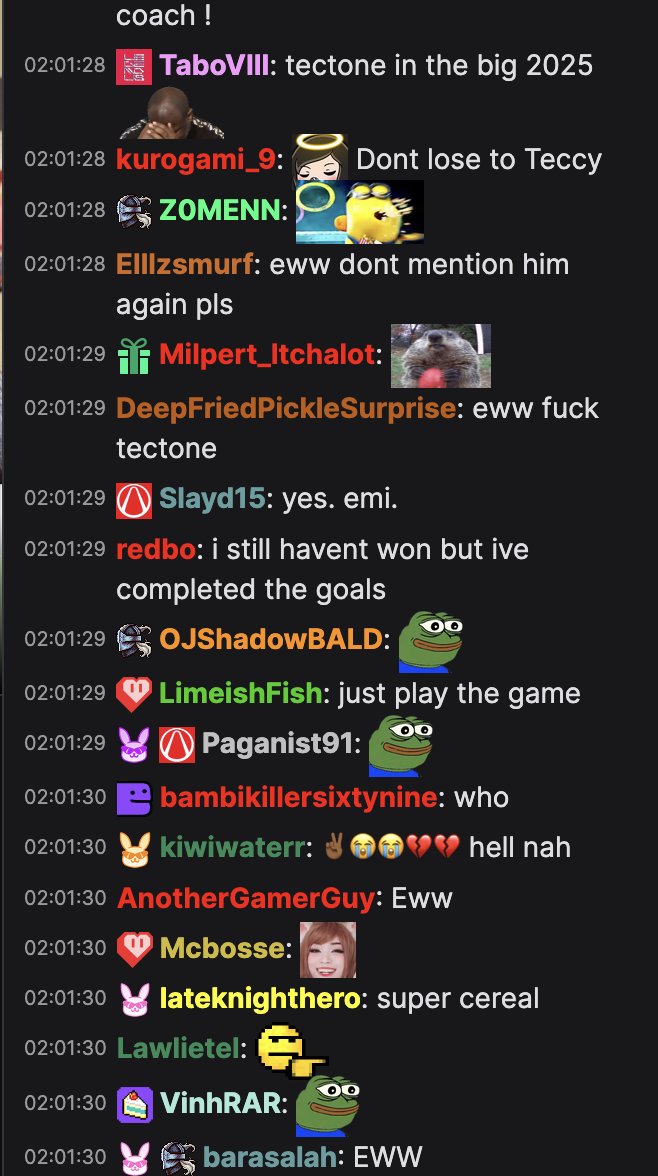Screen dimensions: 658x1176
Task: Click the orange bunny badge beside kiwiwaterr
Action: click(x=134, y=849)
